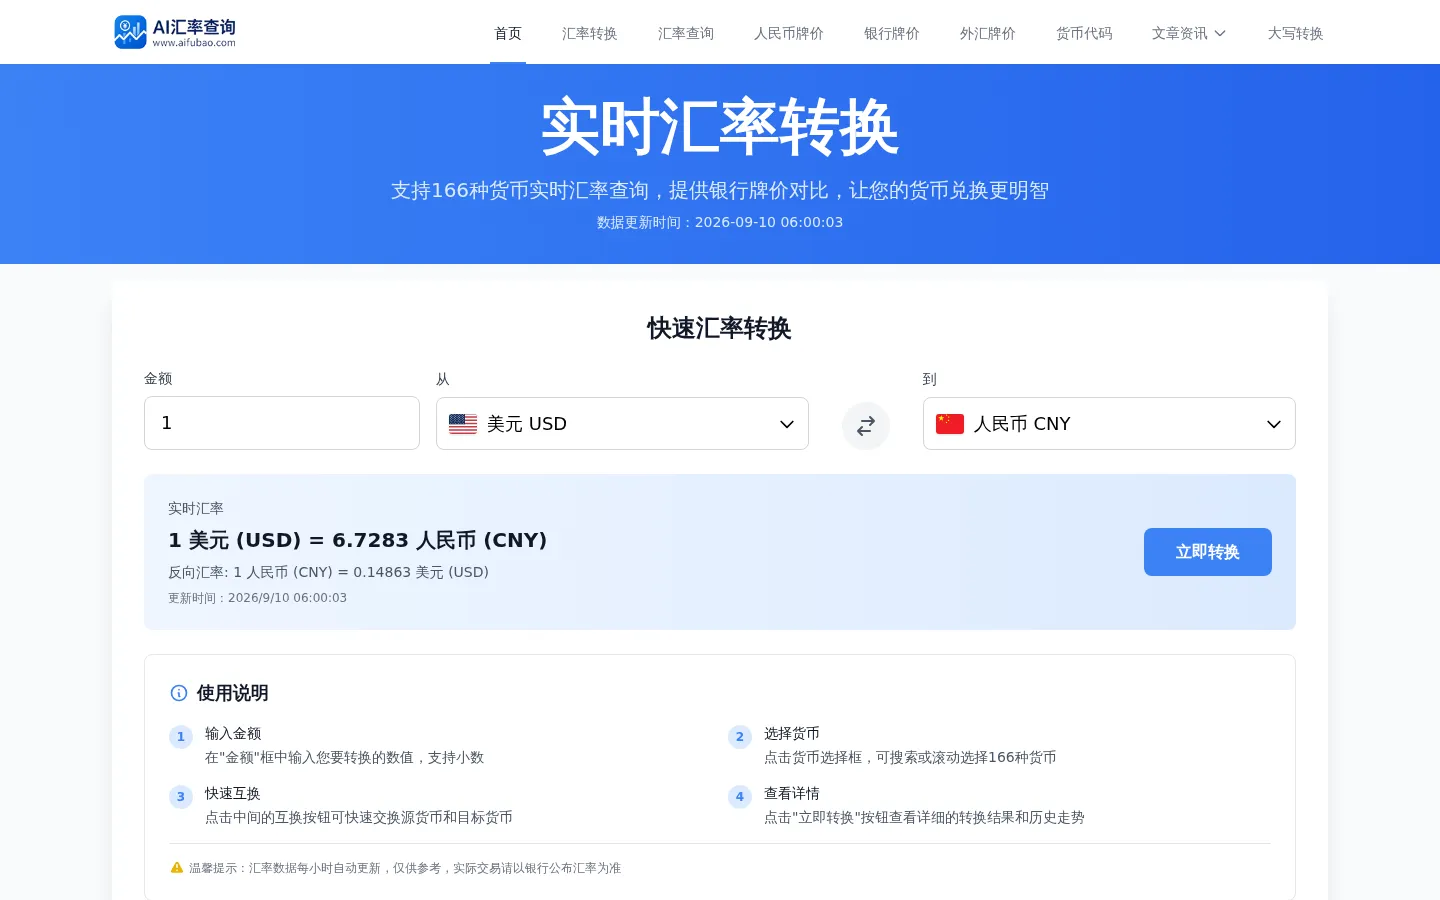Click the 立即转换 button
This screenshot has height=900, width=1440.
coord(1208,552)
